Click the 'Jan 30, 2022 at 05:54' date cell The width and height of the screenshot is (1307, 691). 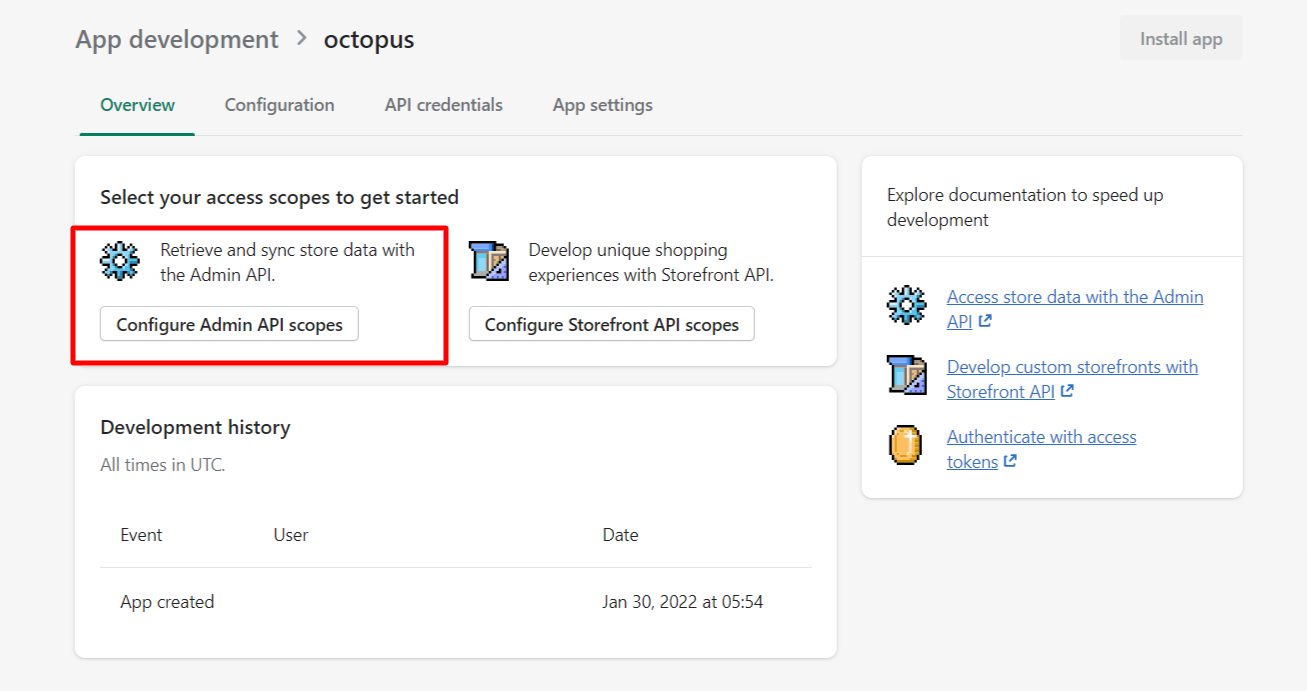[683, 602]
